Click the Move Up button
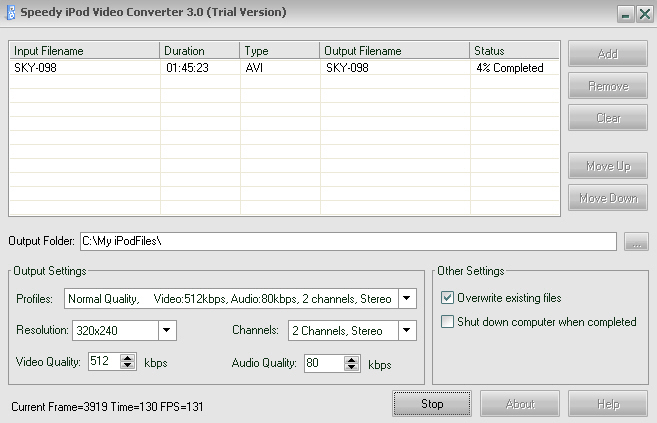The height and width of the screenshot is (423, 657). coord(608,166)
